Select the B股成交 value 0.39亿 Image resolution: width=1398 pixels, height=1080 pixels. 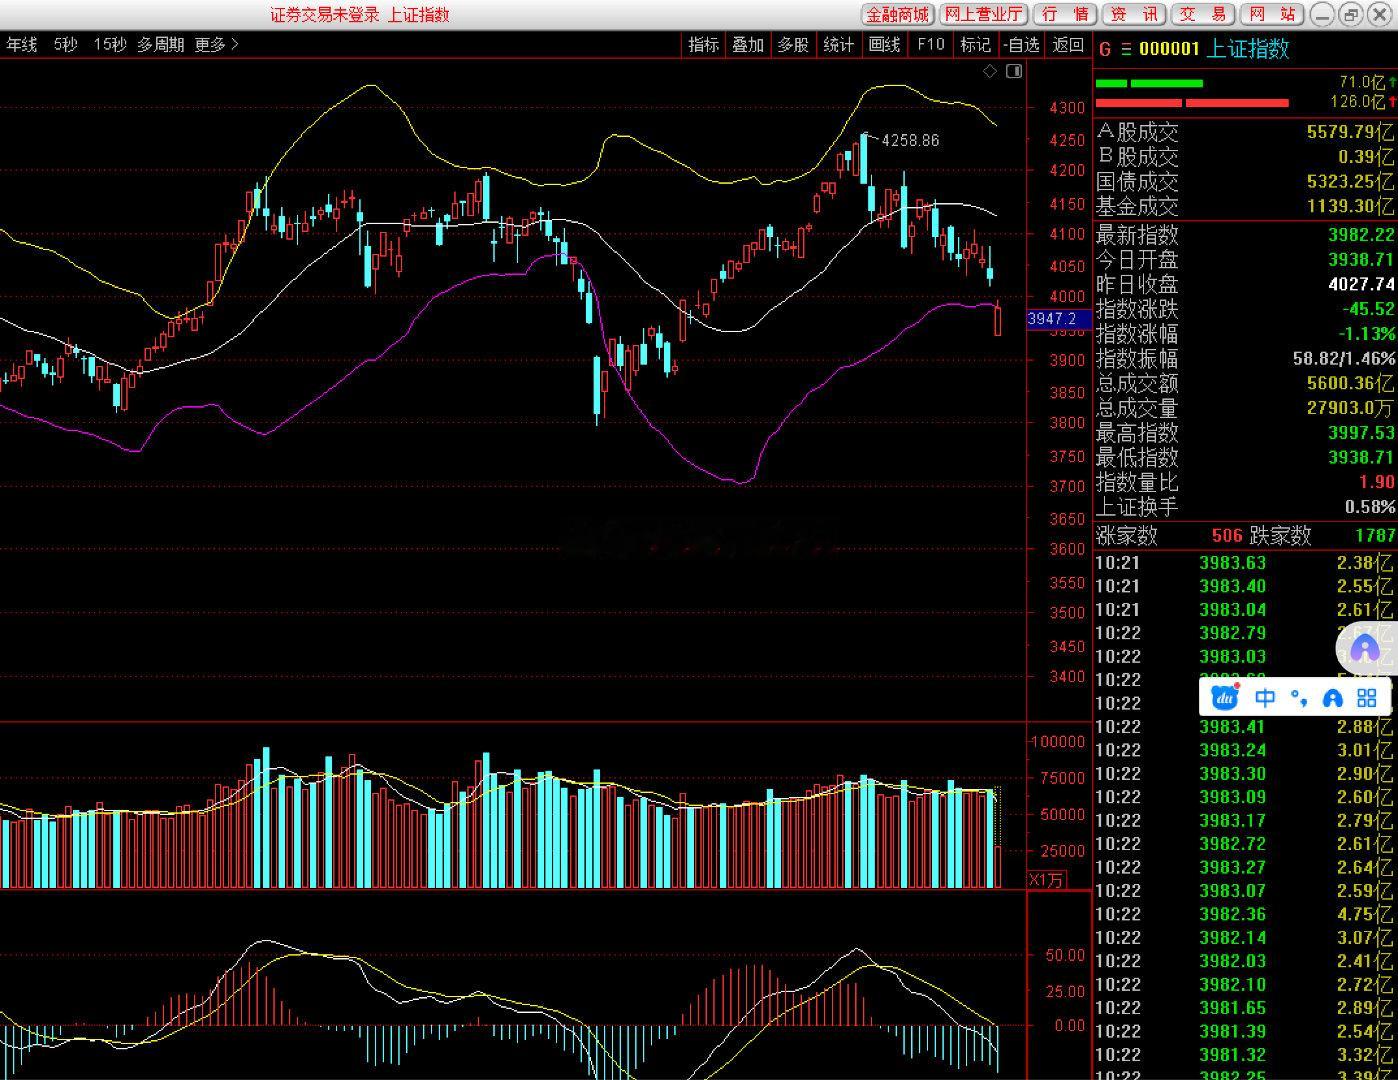pos(1366,157)
